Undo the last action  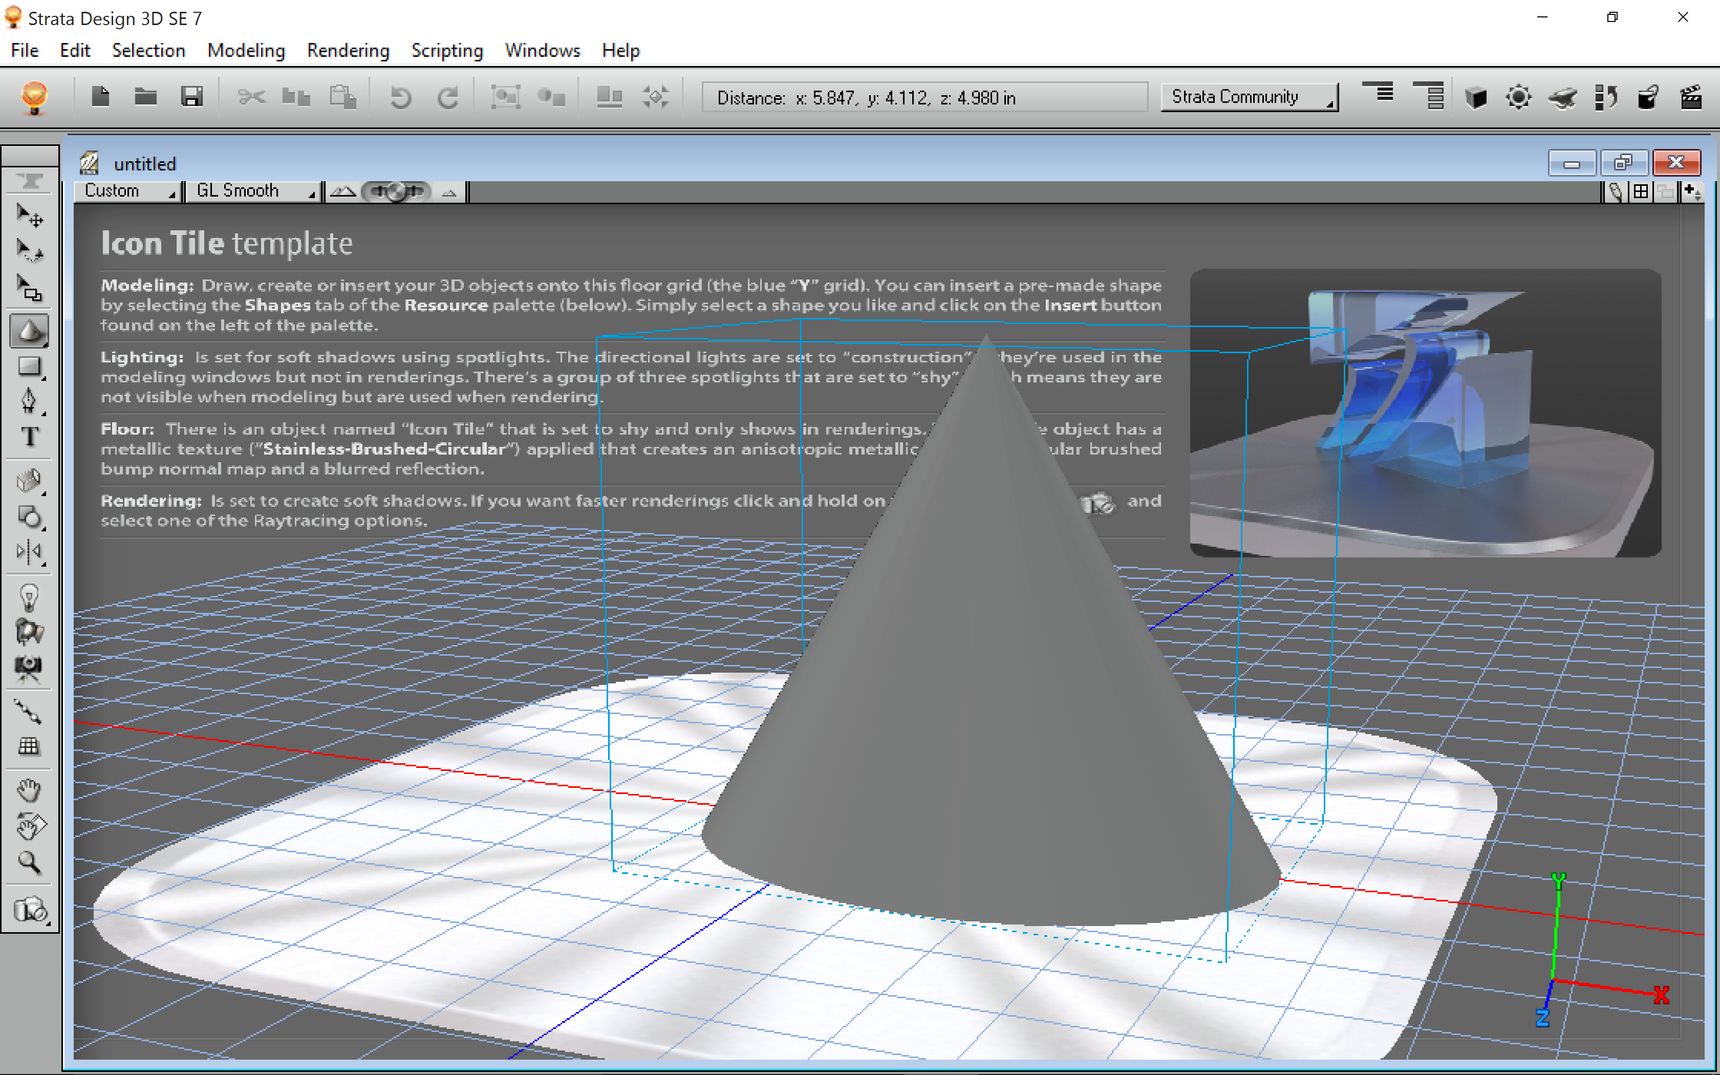401,97
